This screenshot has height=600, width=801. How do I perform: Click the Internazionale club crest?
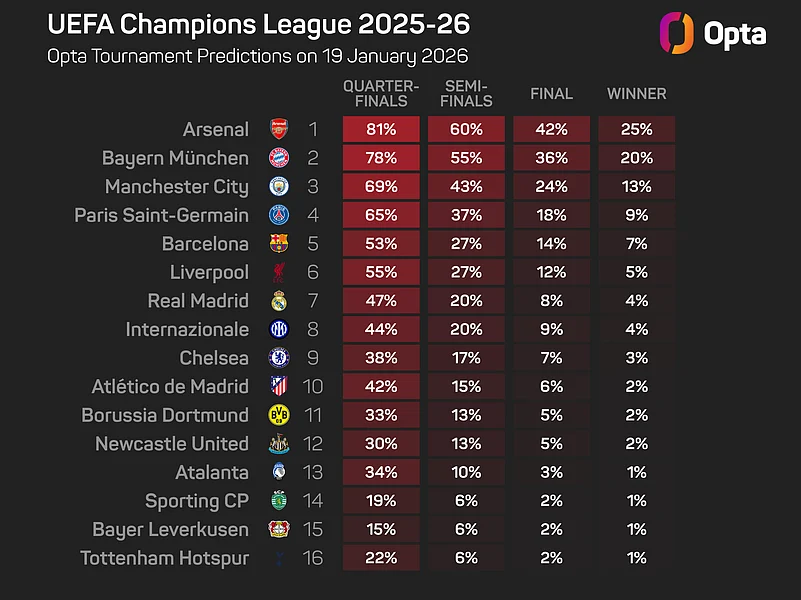[279, 329]
